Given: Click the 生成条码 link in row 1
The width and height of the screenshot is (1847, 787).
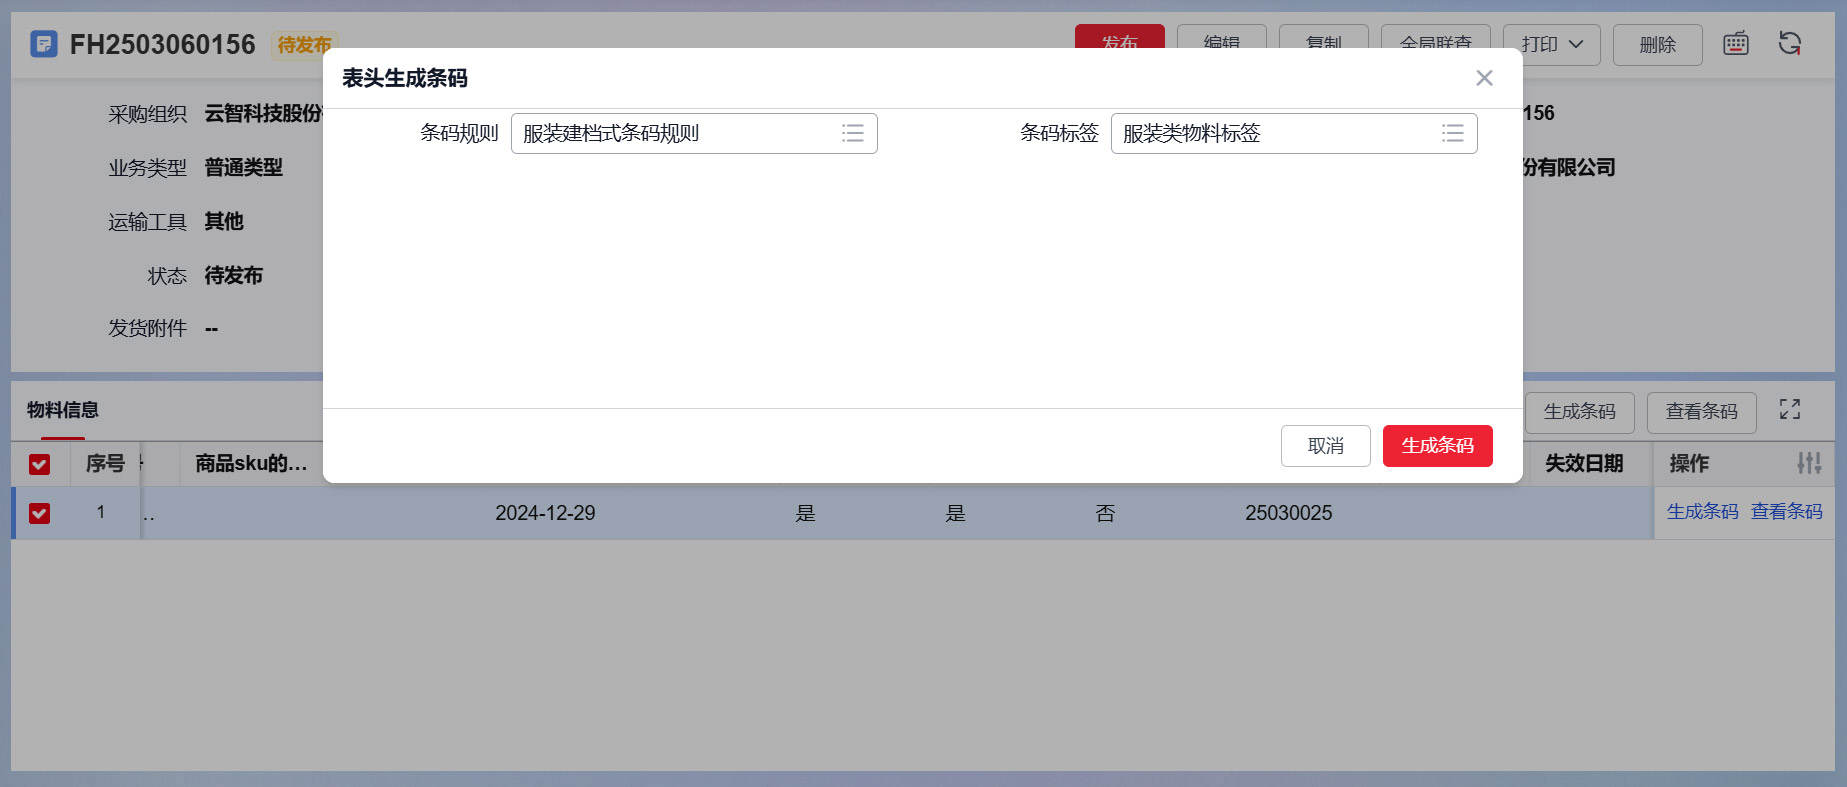Looking at the screenshot, I should pos(1702,512).
